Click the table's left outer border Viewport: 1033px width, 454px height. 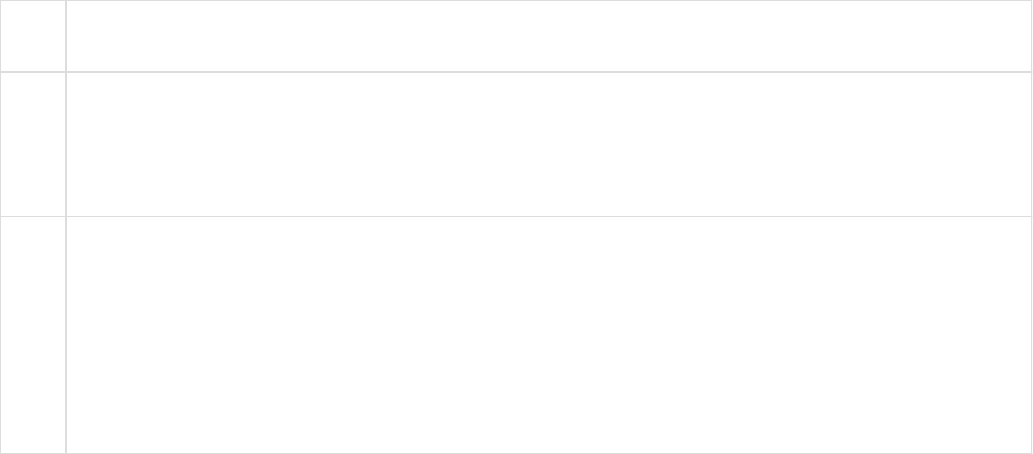tap(0, 227)
